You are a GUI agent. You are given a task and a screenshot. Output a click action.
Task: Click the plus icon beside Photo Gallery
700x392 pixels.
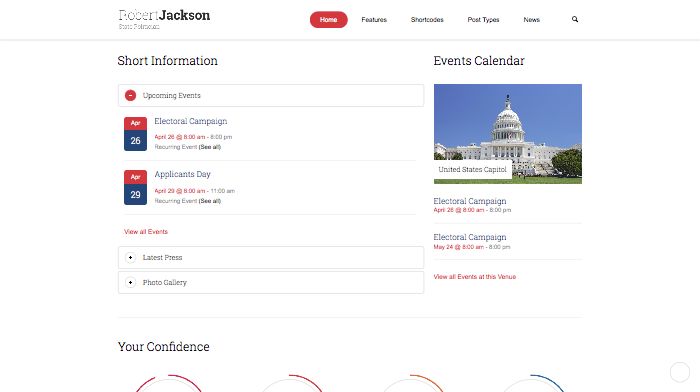[x=130, y=283]
